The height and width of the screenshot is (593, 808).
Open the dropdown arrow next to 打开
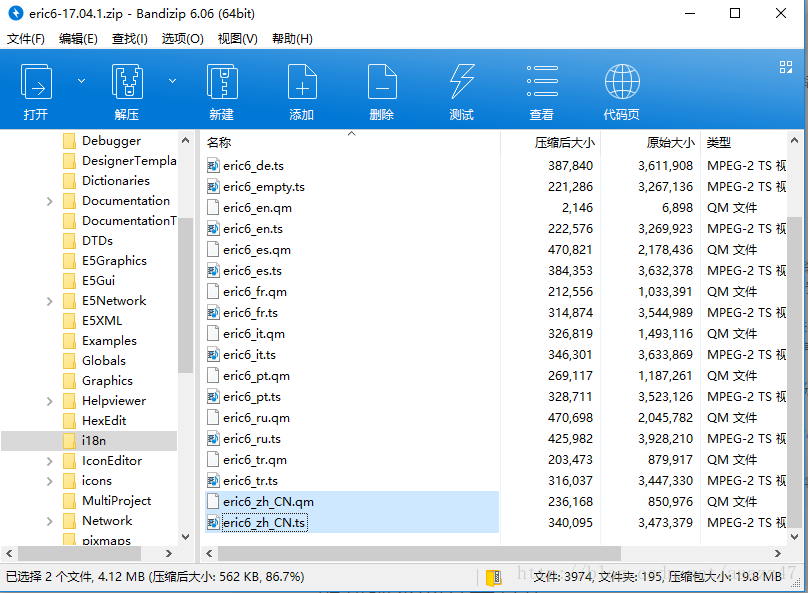coord(81,80)
